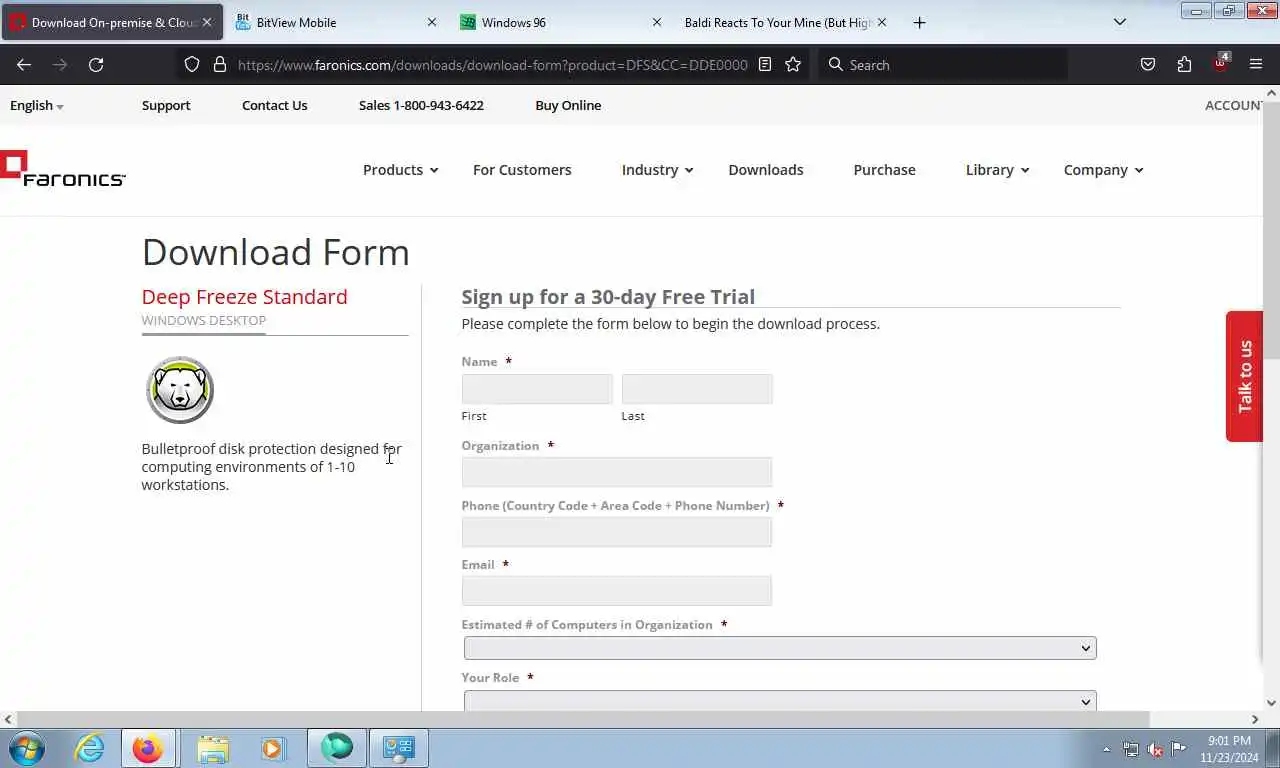Image resolution: width=1280 pixels, height=768 pixels.
Task: Click the URL address bar
Action: [x=493, y=64]
